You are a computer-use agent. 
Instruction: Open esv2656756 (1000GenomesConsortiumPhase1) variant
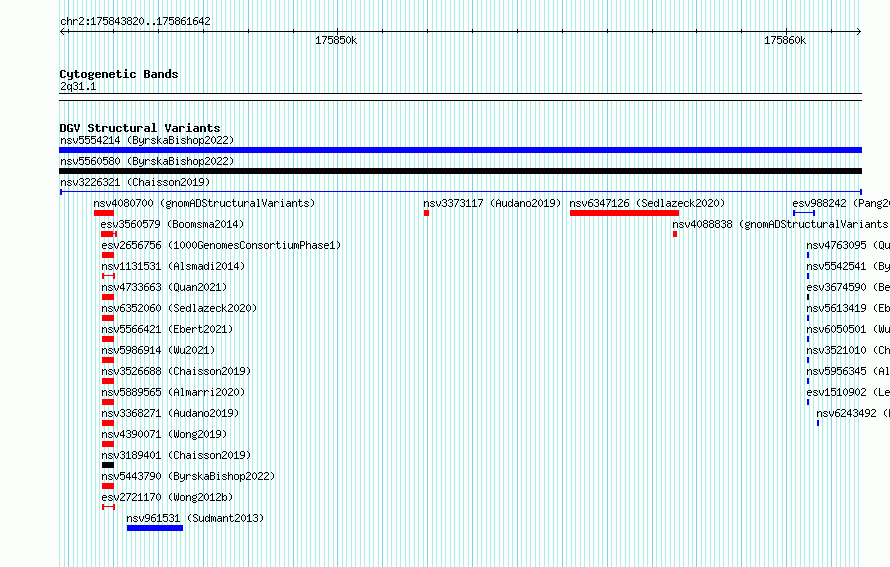coord(221,245)
